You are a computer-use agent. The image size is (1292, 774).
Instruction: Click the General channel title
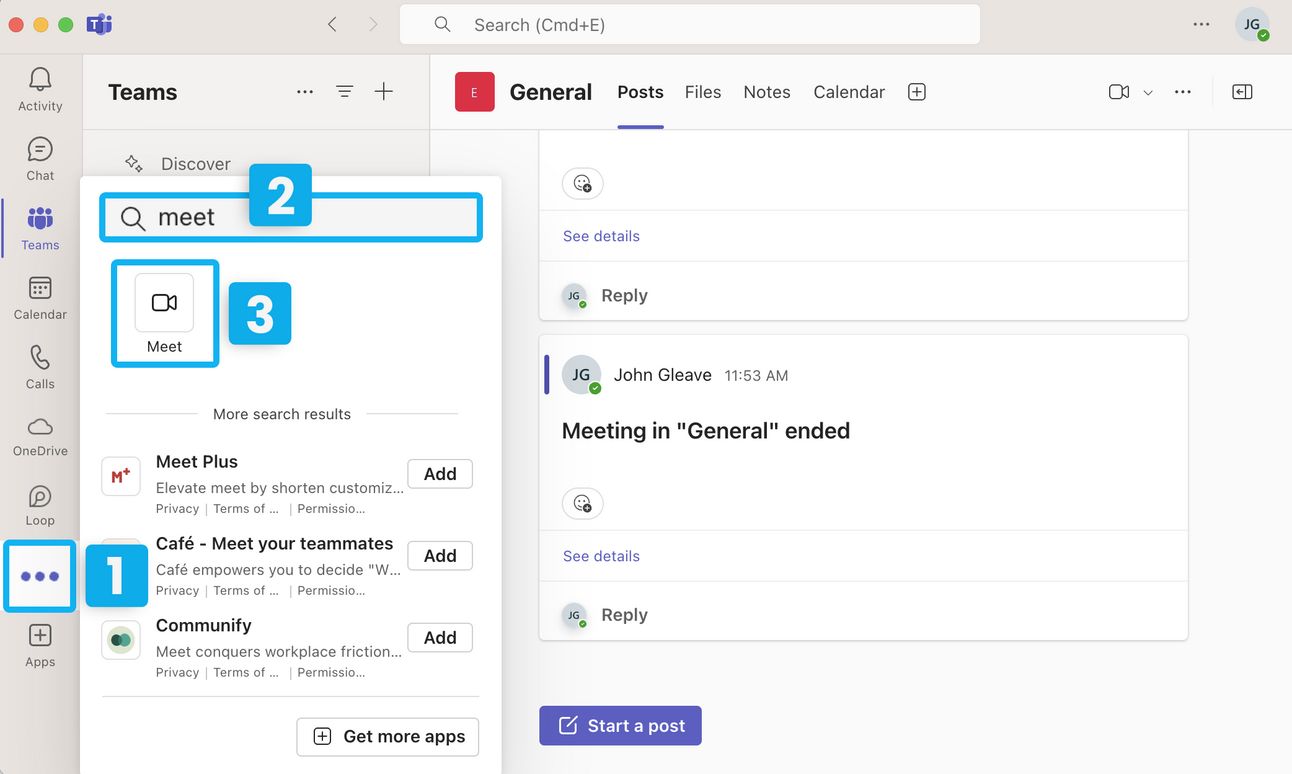pyautogui.click(x=551, y=92)
